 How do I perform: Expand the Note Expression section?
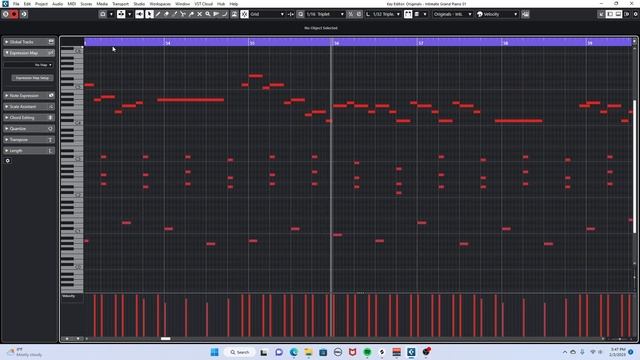pos(7,96)
